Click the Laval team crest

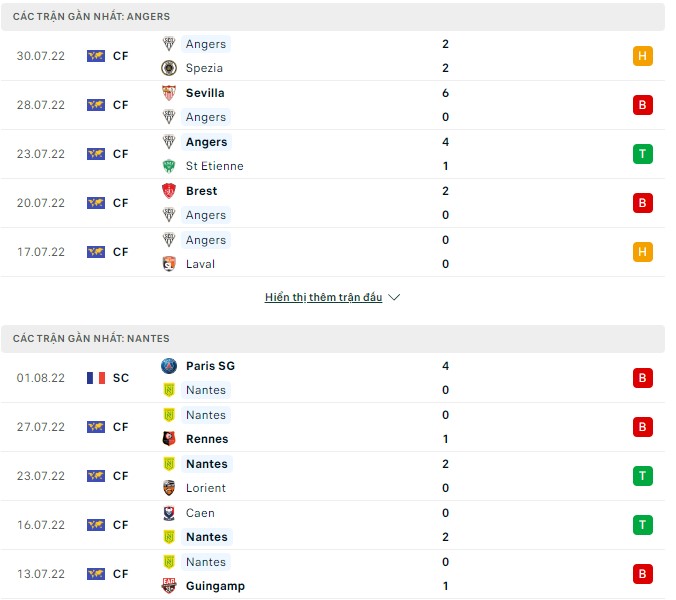tap(169, 264)
